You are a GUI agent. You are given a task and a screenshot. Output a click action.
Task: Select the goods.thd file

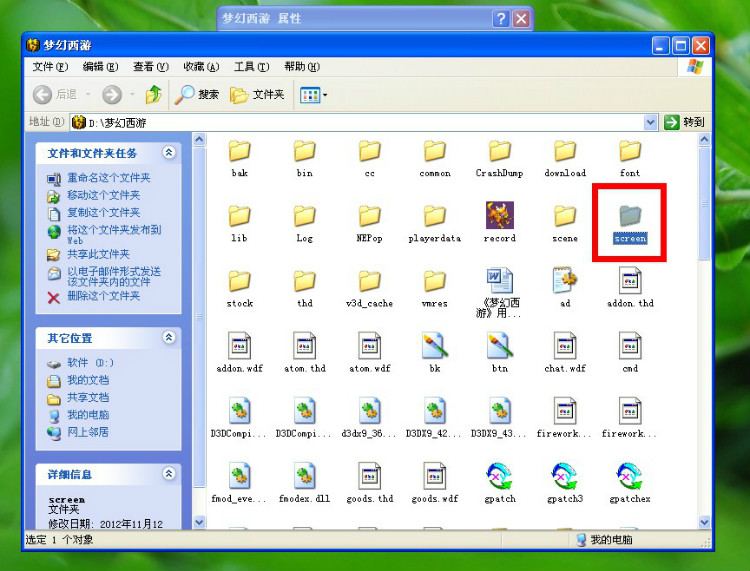click(369, 482)
